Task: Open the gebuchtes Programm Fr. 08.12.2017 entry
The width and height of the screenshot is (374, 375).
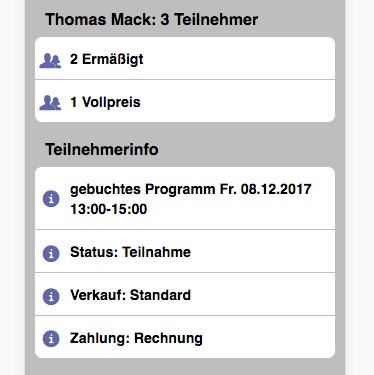Action: tap(185, 198)
